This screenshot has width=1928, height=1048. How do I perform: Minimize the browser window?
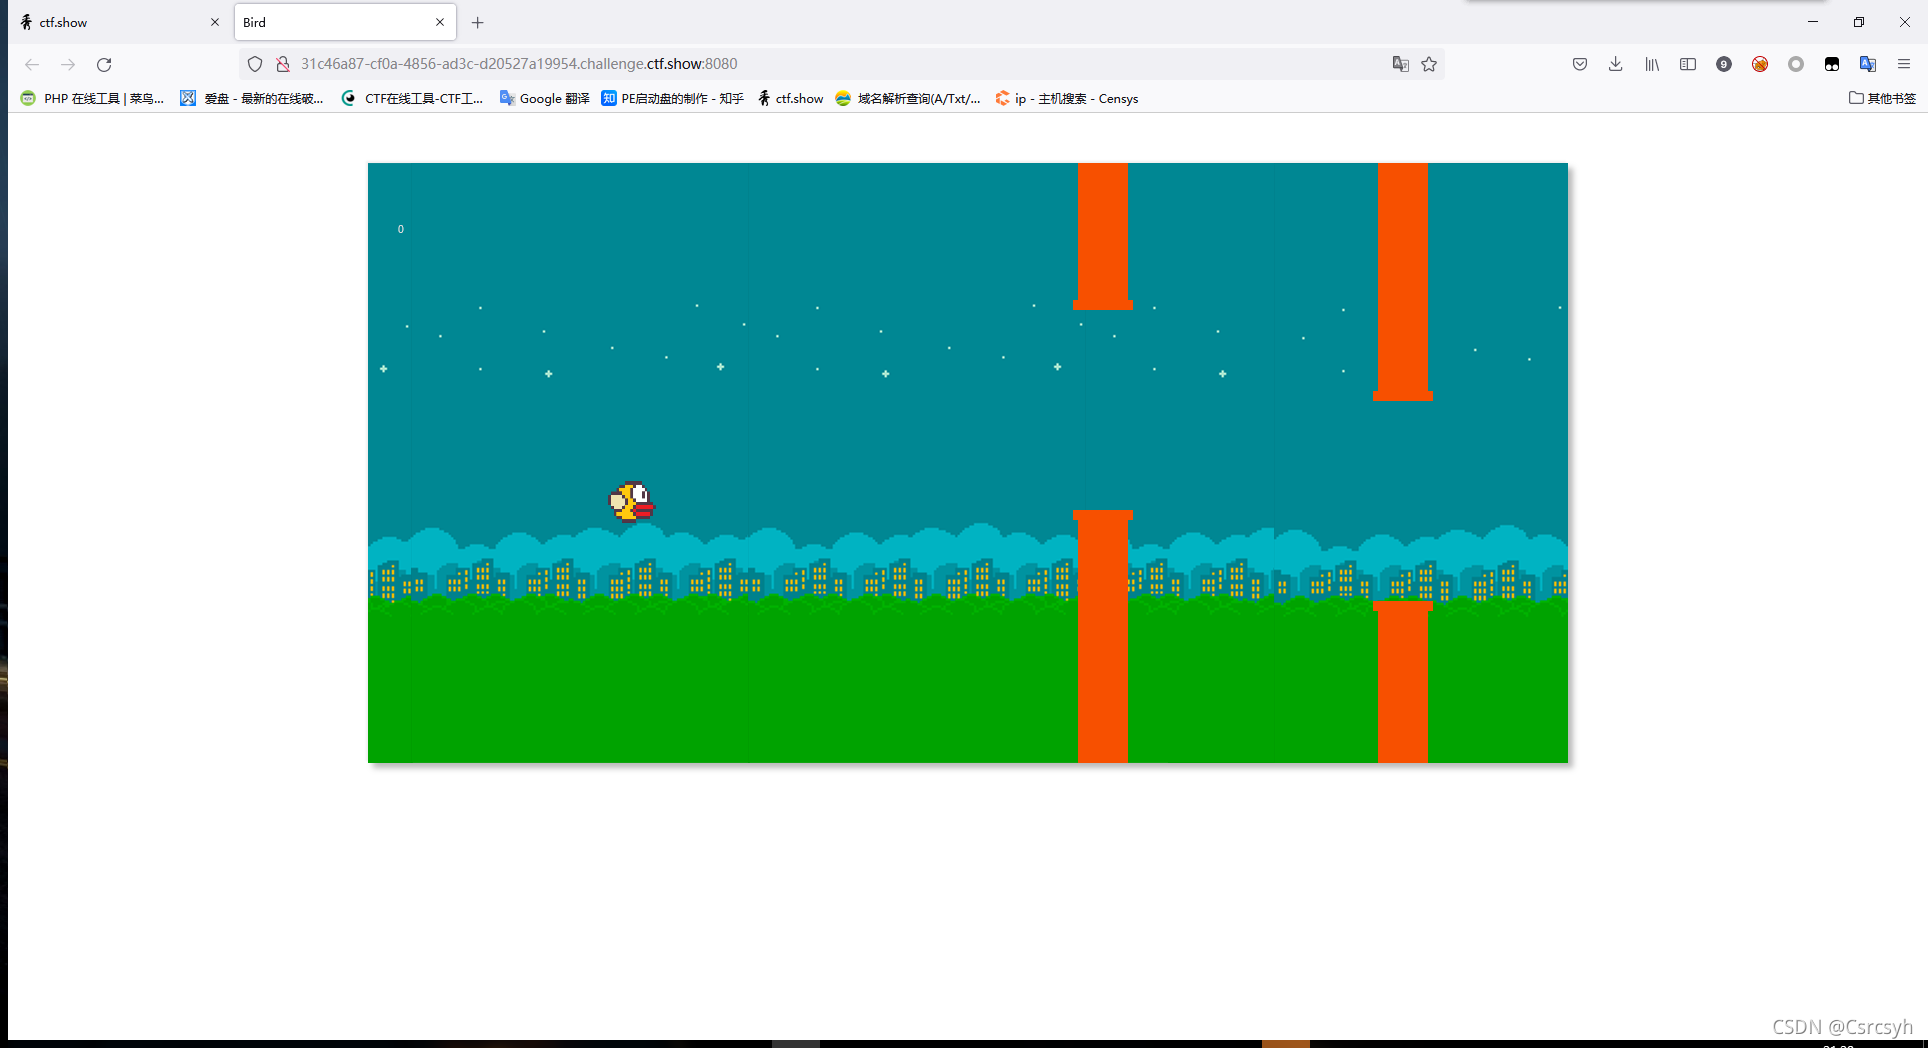pos(1813,22)
